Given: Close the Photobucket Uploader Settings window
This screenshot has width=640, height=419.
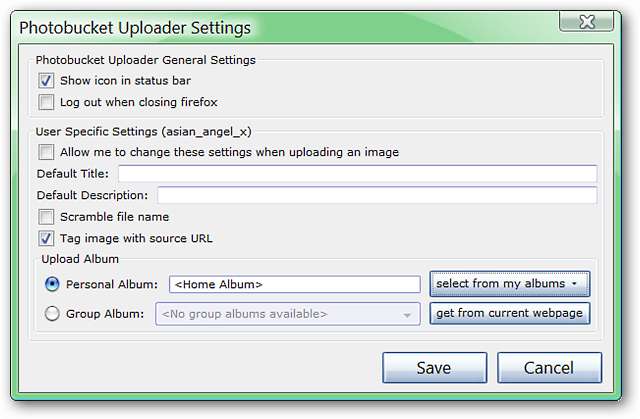Looking at the screenshot, I should click(x=598, y=20).
